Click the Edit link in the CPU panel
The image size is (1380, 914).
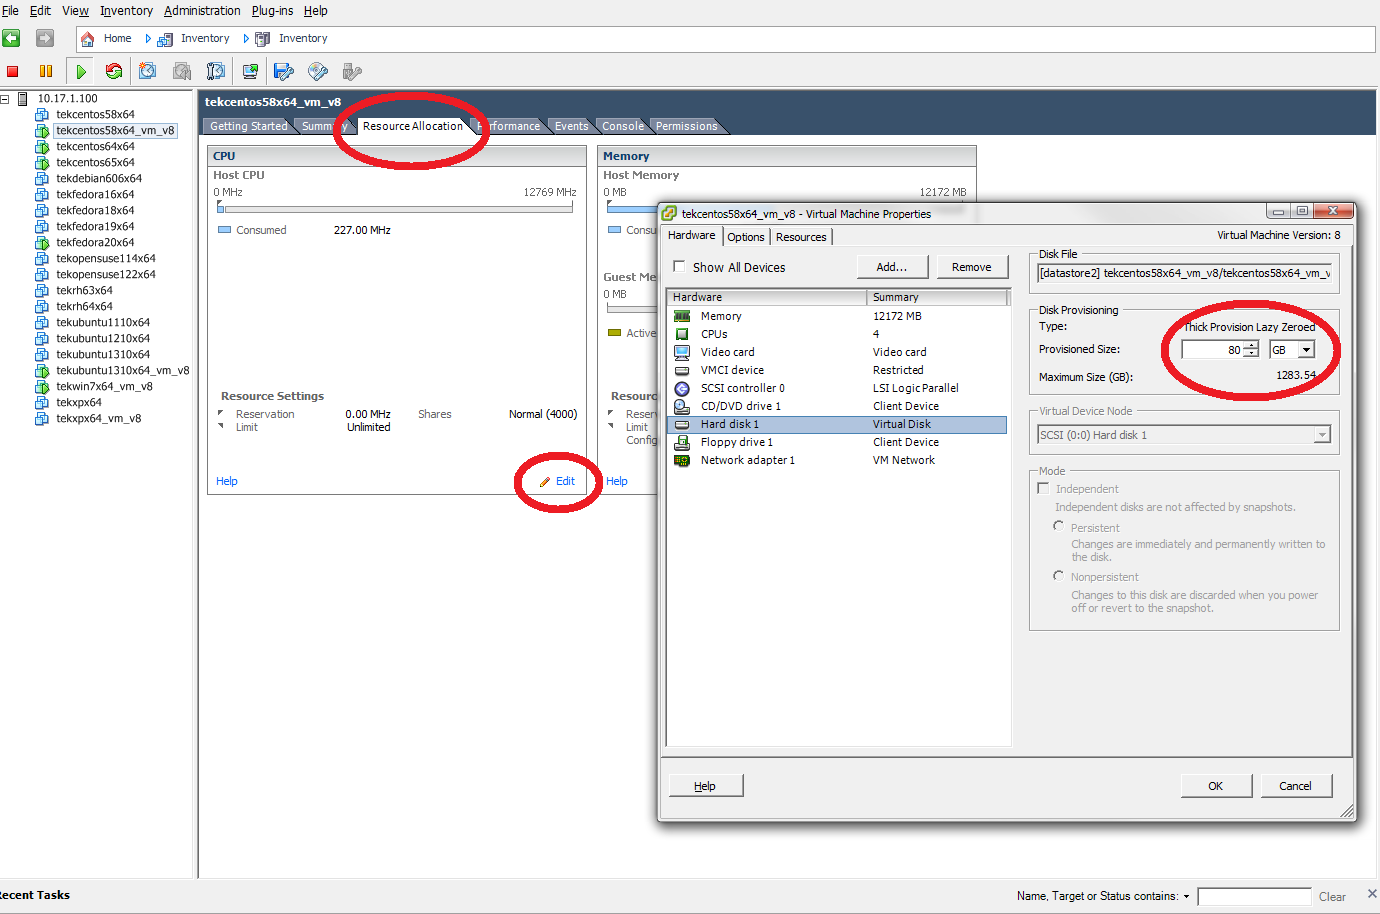(x=565, y=481)
